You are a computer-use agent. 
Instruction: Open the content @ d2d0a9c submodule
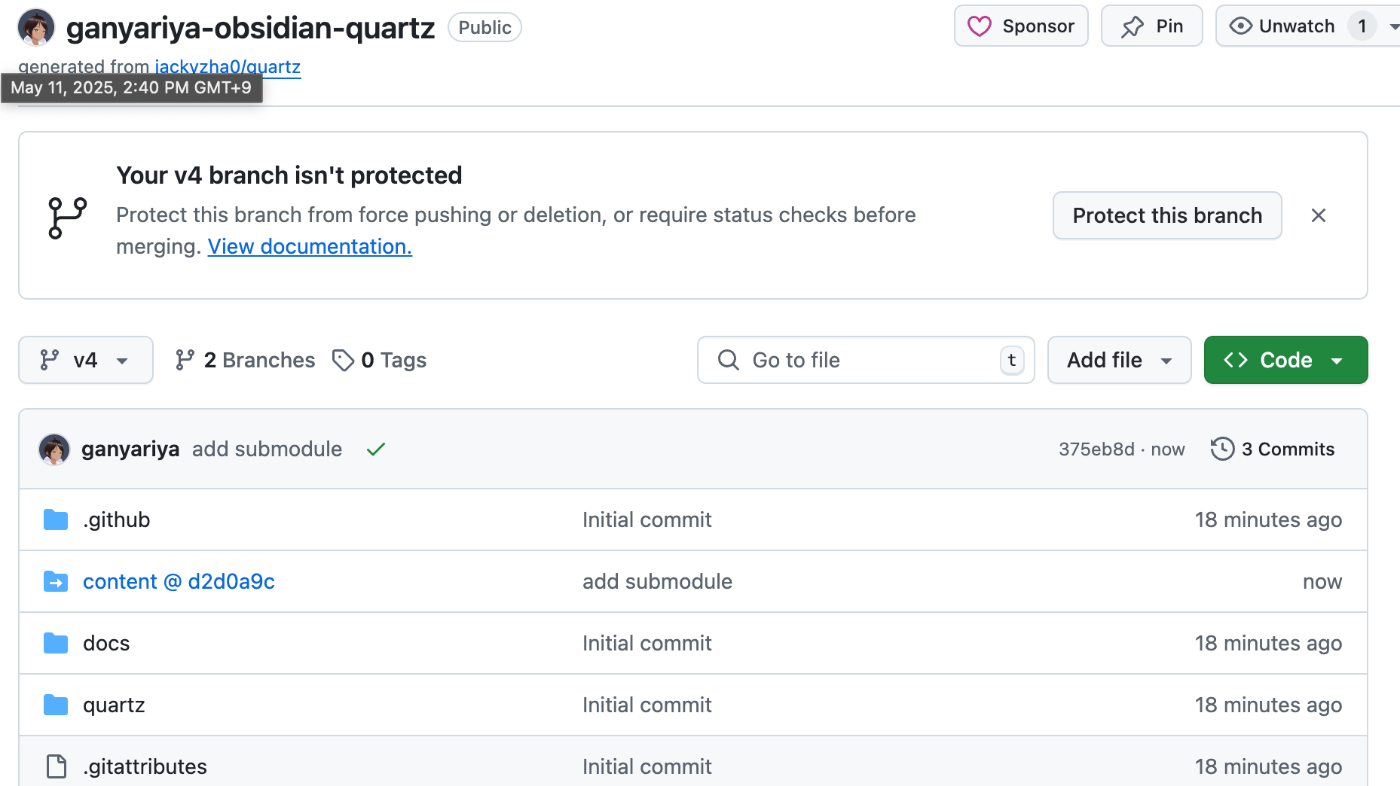pyautogui.click(x=179, y=582)
